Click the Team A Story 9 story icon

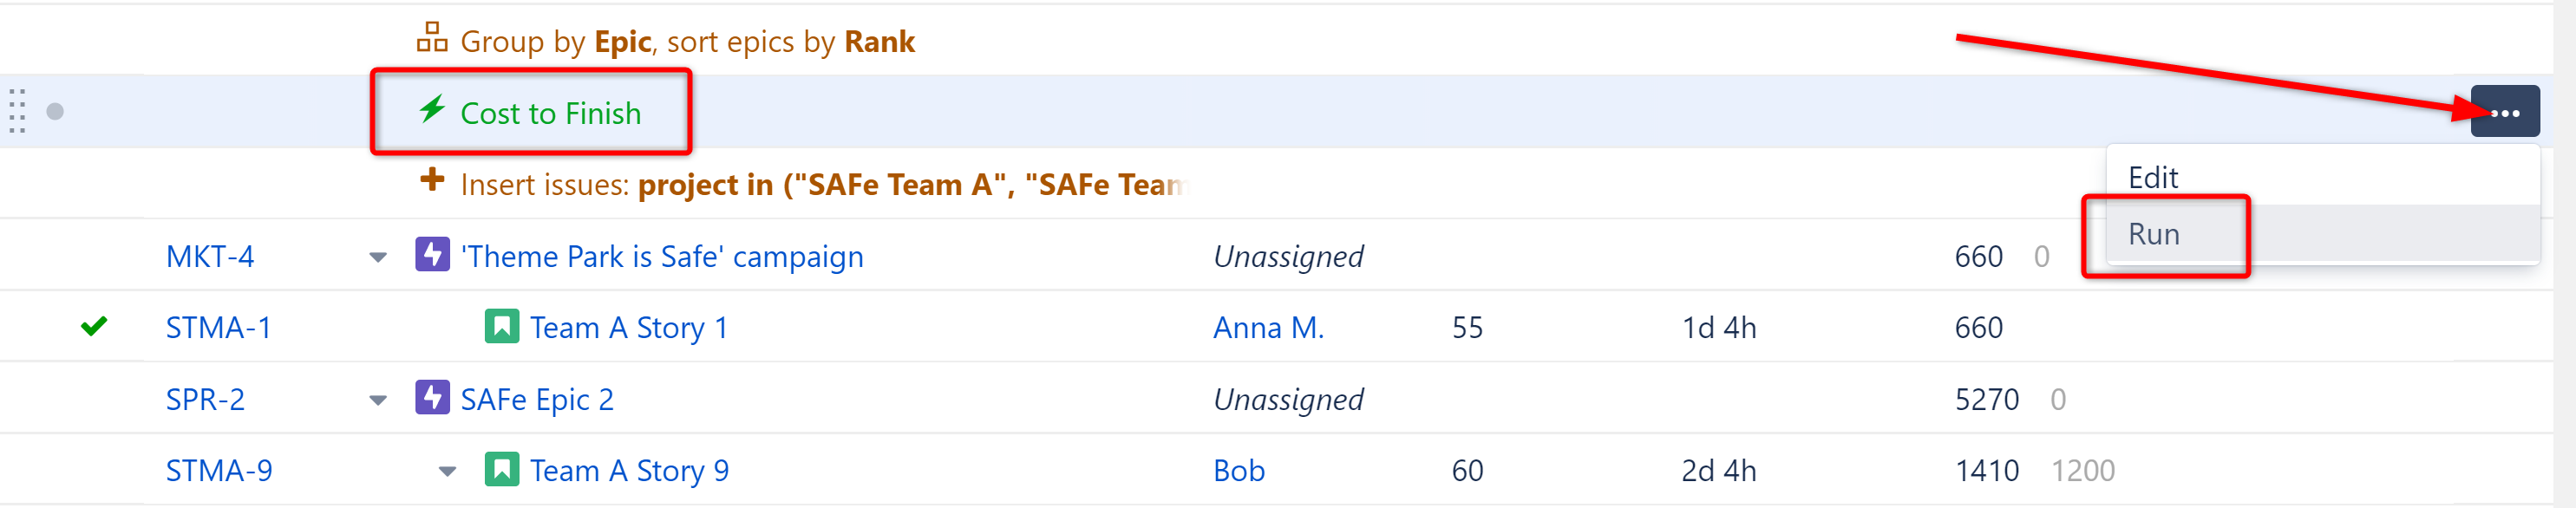pos(501,469)
